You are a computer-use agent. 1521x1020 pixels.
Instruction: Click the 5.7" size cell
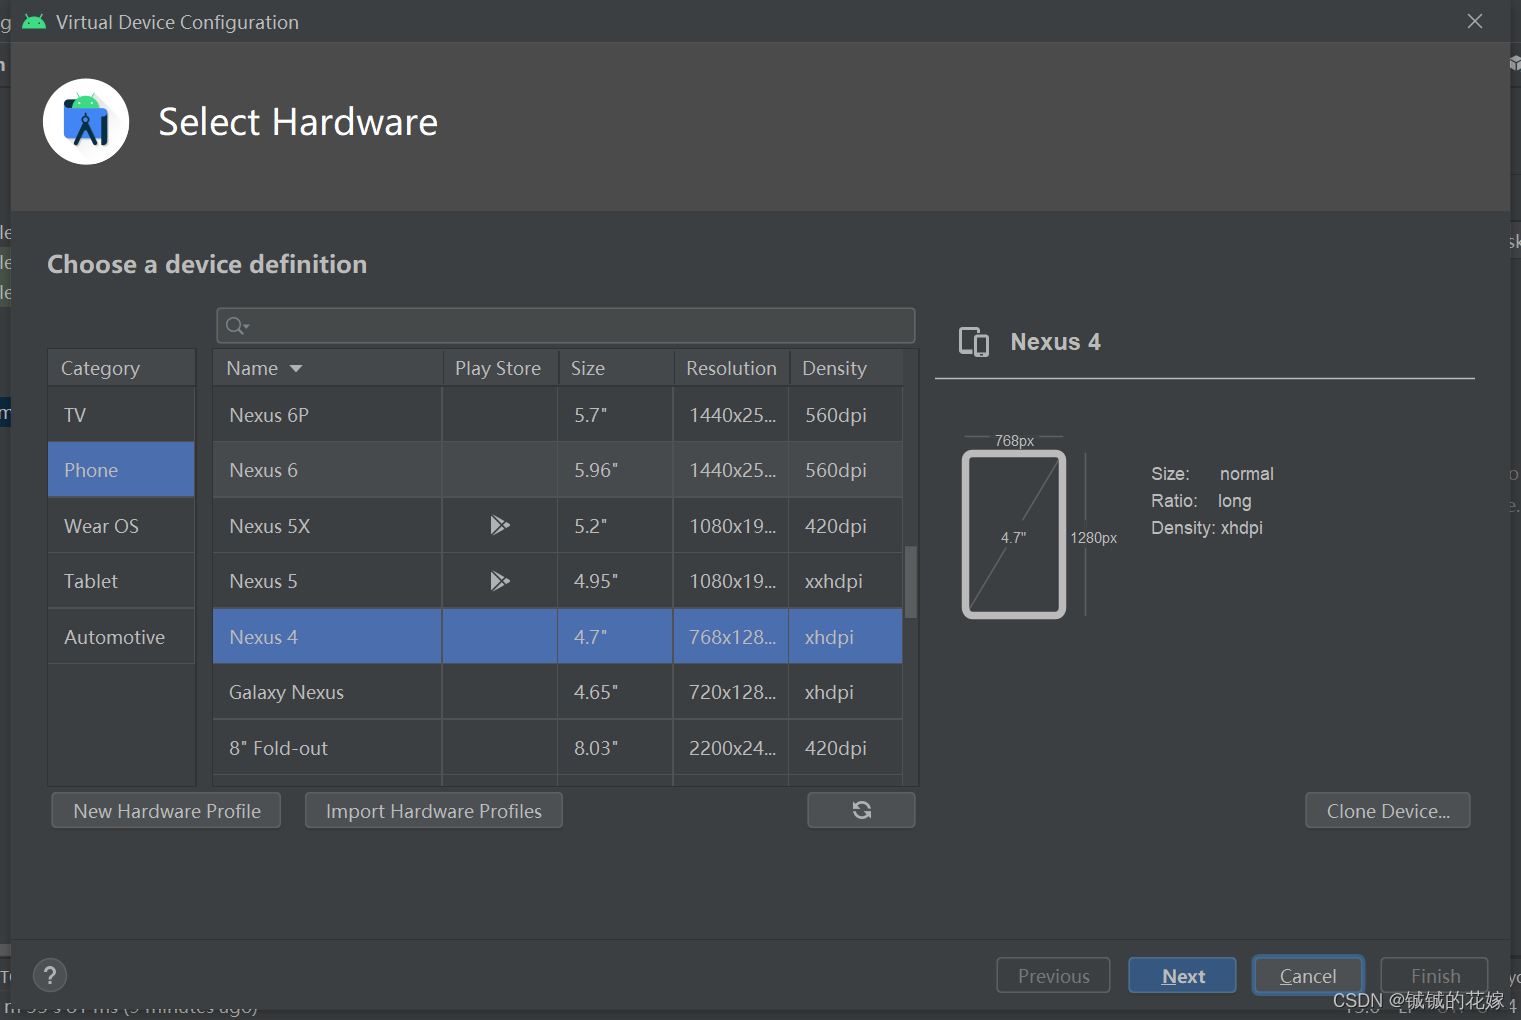615,415
